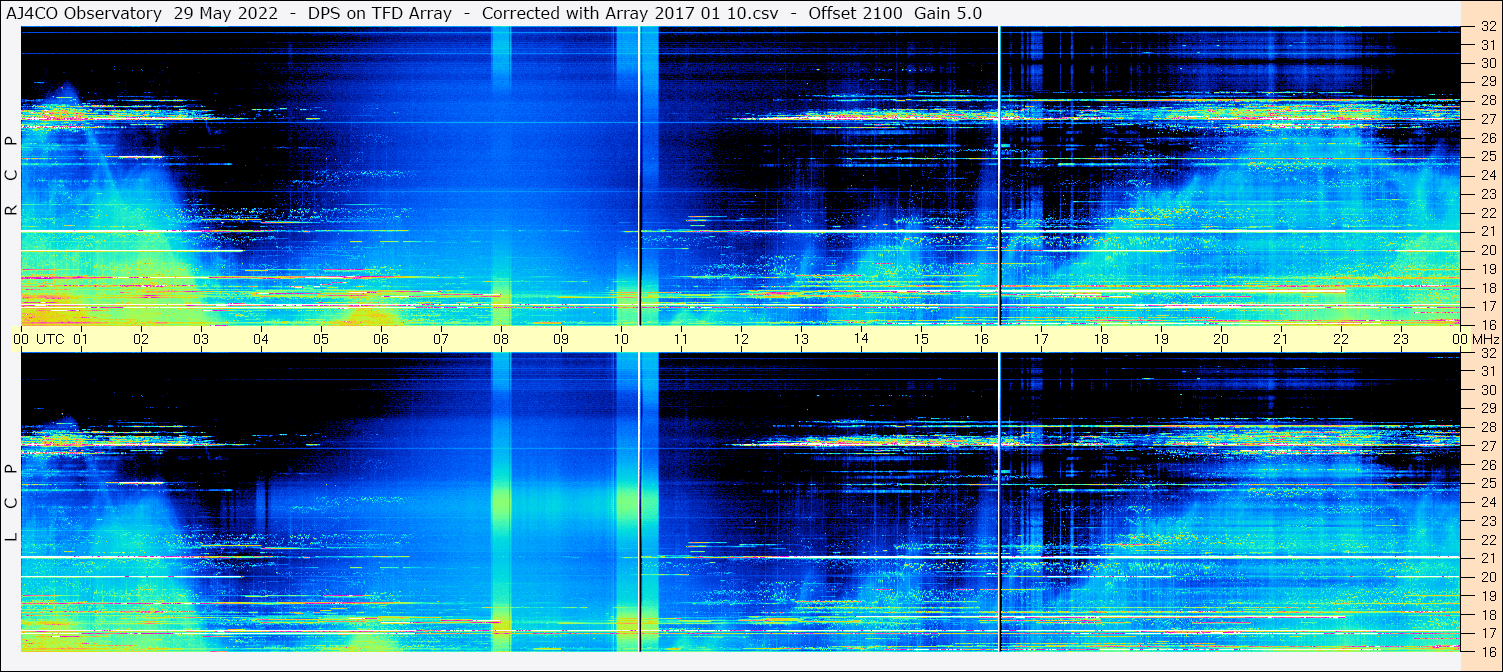The image size is (1503, 672).
Task: Select the 'Gain 5.0' header value
Action: click(x=948, y=13)
